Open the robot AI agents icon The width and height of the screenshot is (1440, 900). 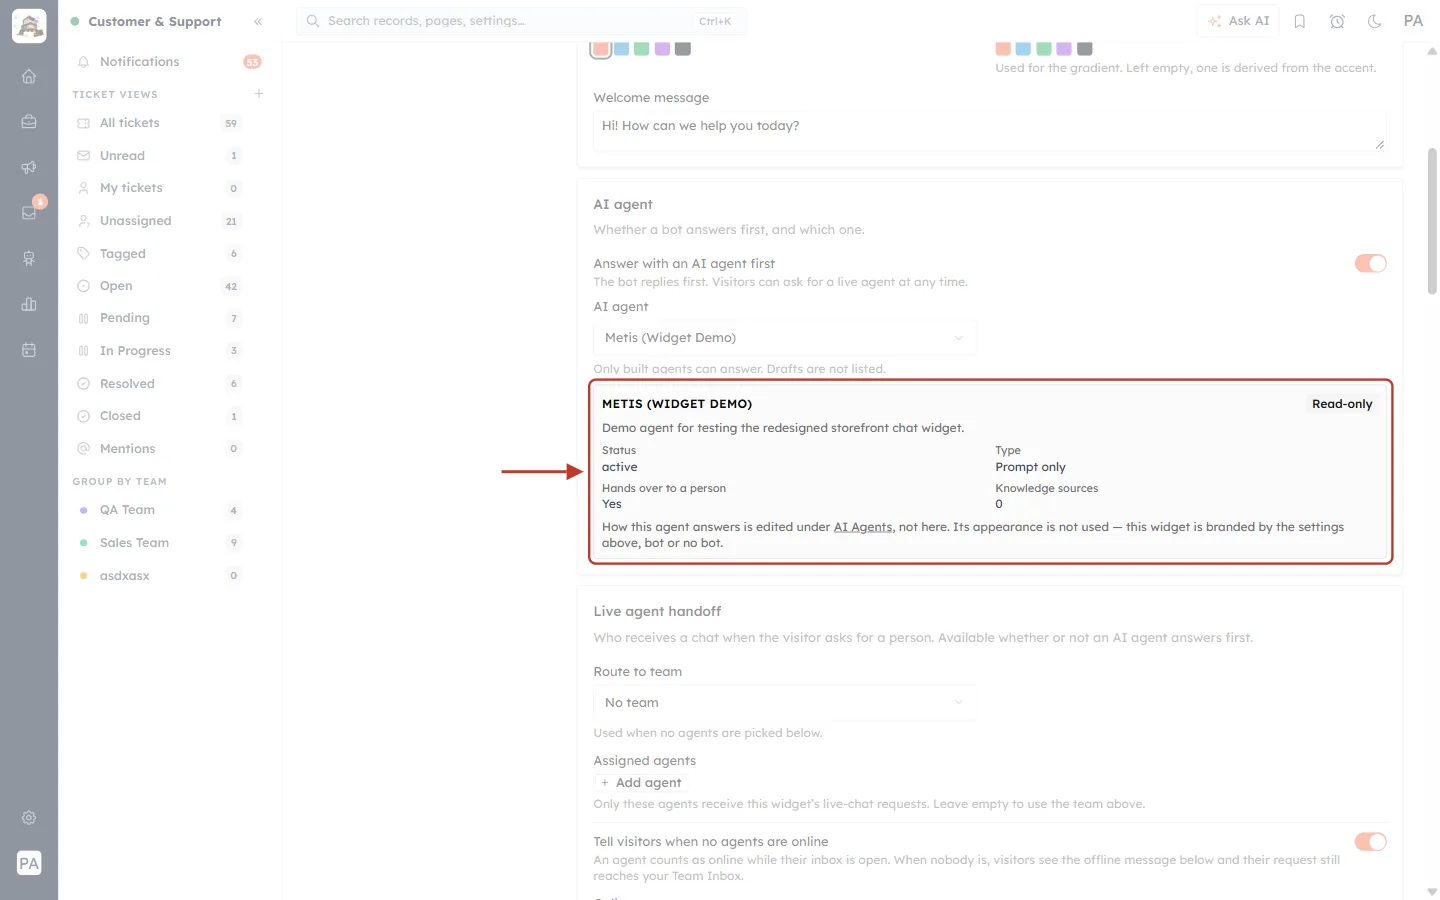click(29, 259)
